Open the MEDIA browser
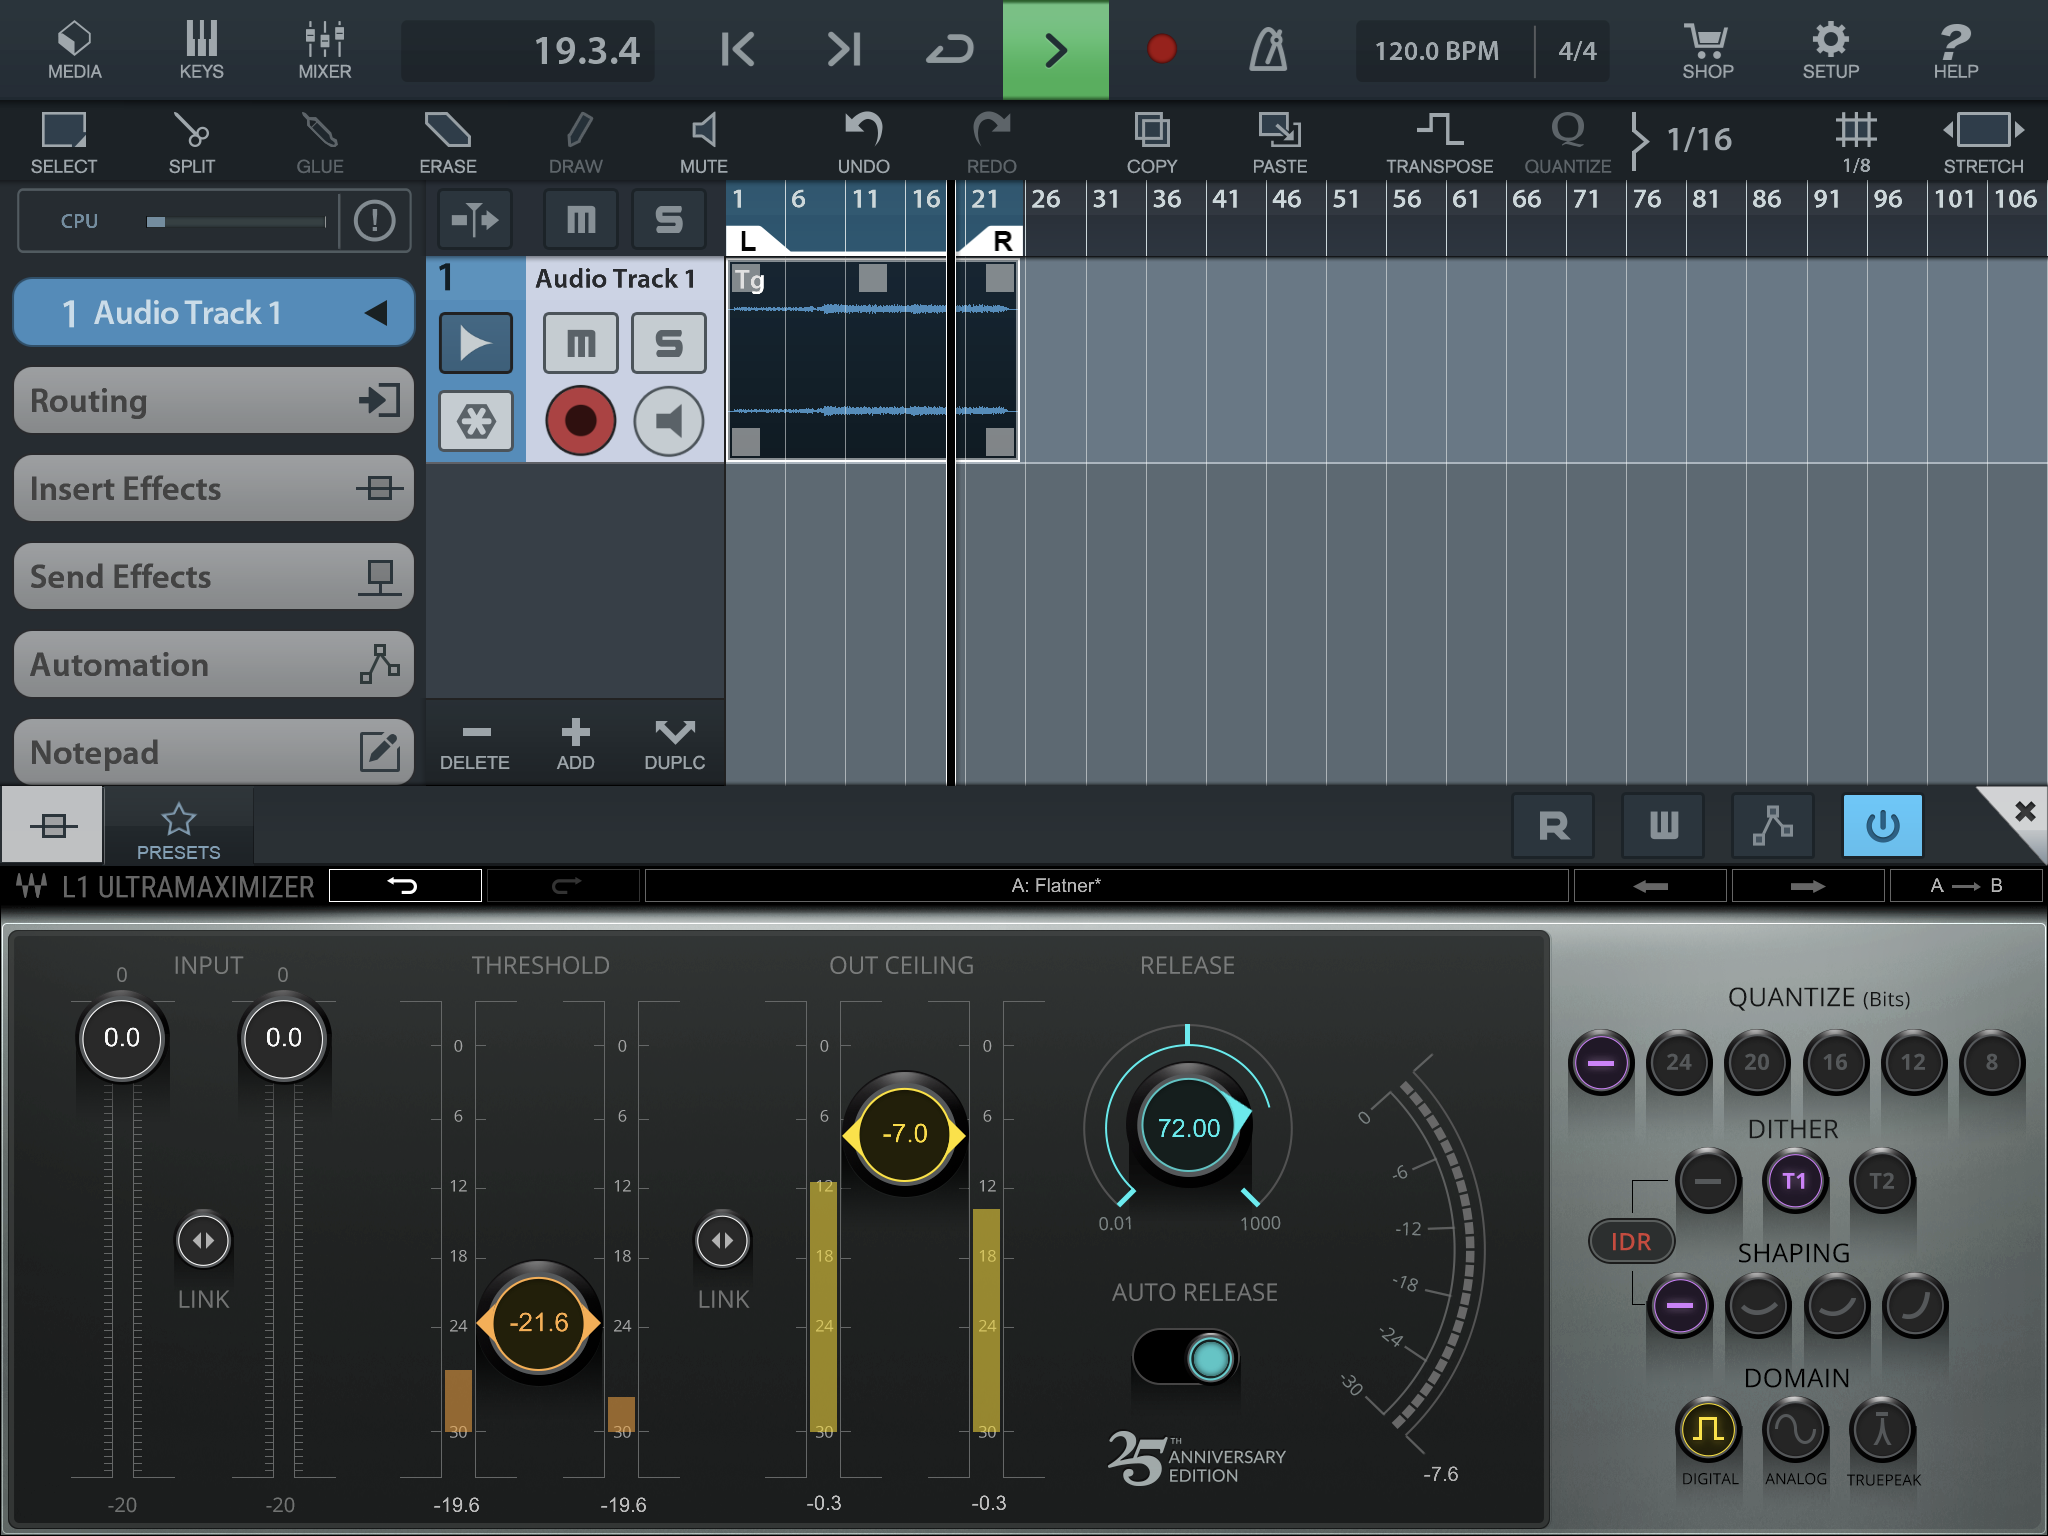 (75, 50)
